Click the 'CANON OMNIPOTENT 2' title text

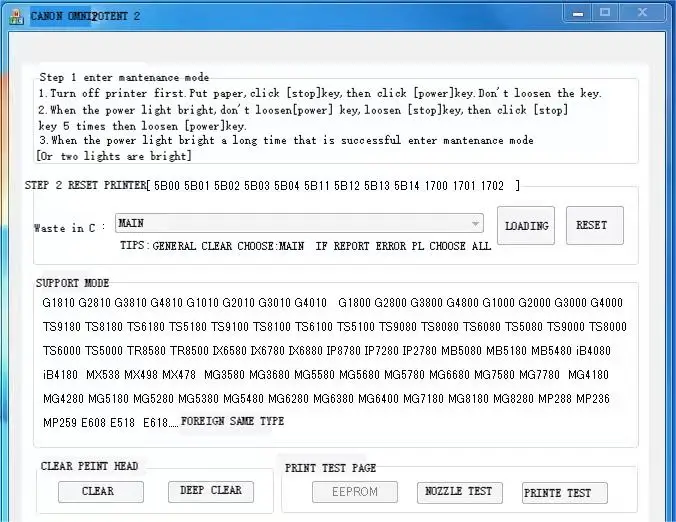[85, 16]
